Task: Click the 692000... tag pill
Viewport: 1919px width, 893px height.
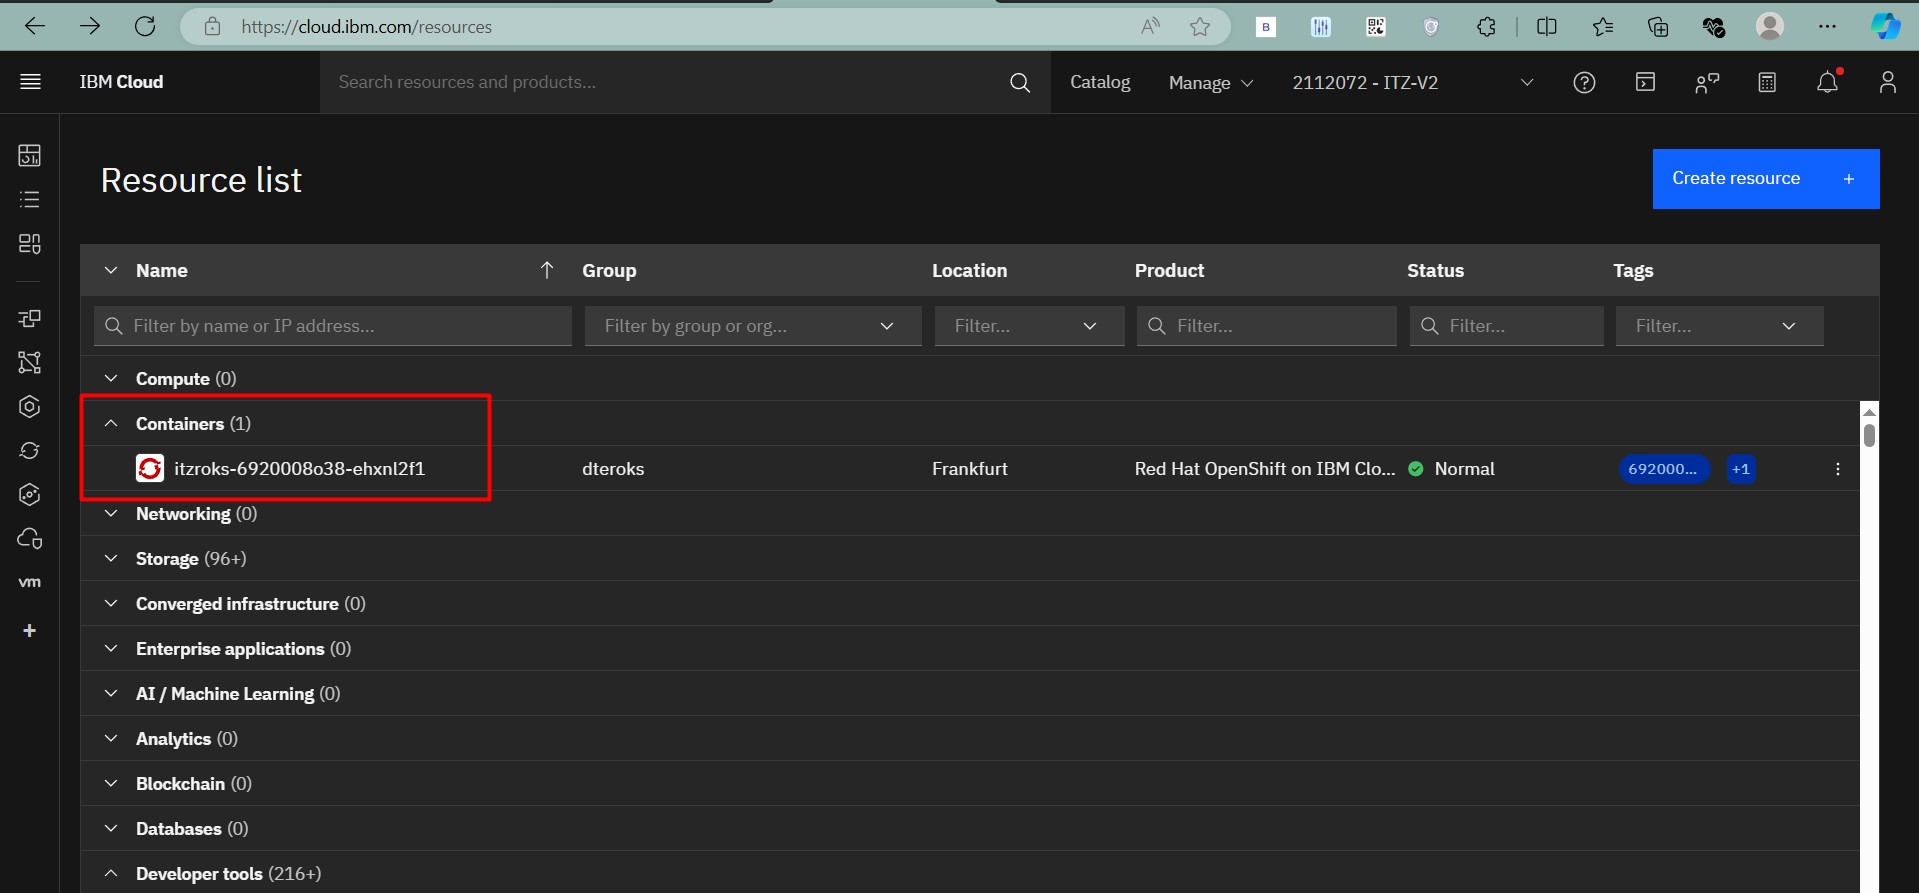Action: (x=1663, y=469)
